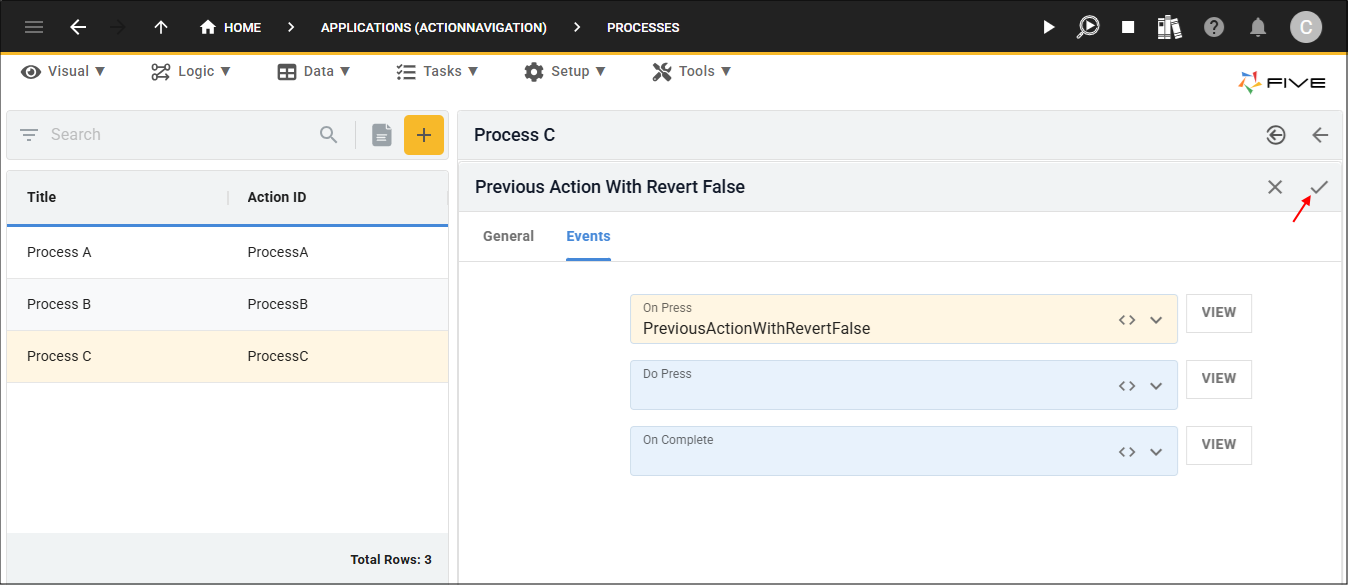Cancel editing with the X icon
1348x585 pixels.
tap(1275, 187)
